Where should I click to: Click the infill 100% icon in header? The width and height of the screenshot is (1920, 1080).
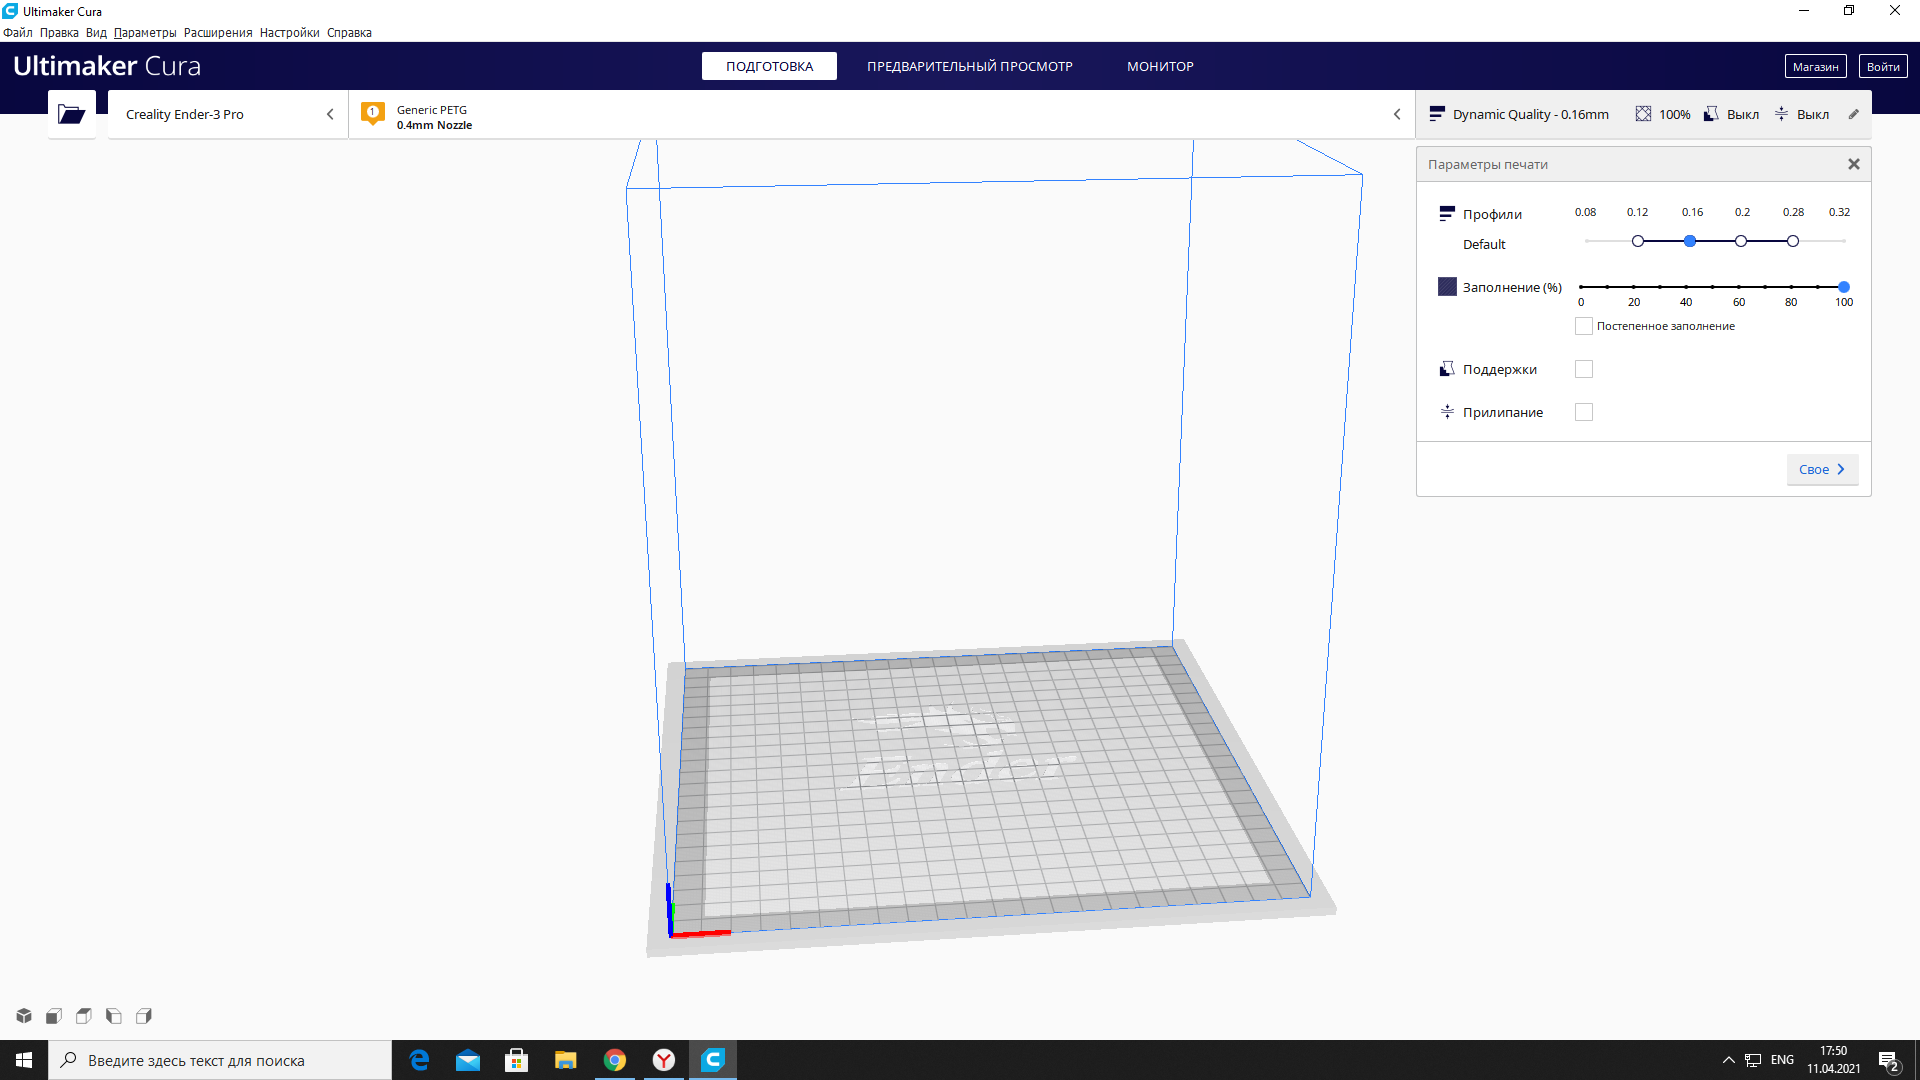pyautogui.click(x=1643, y=114)
